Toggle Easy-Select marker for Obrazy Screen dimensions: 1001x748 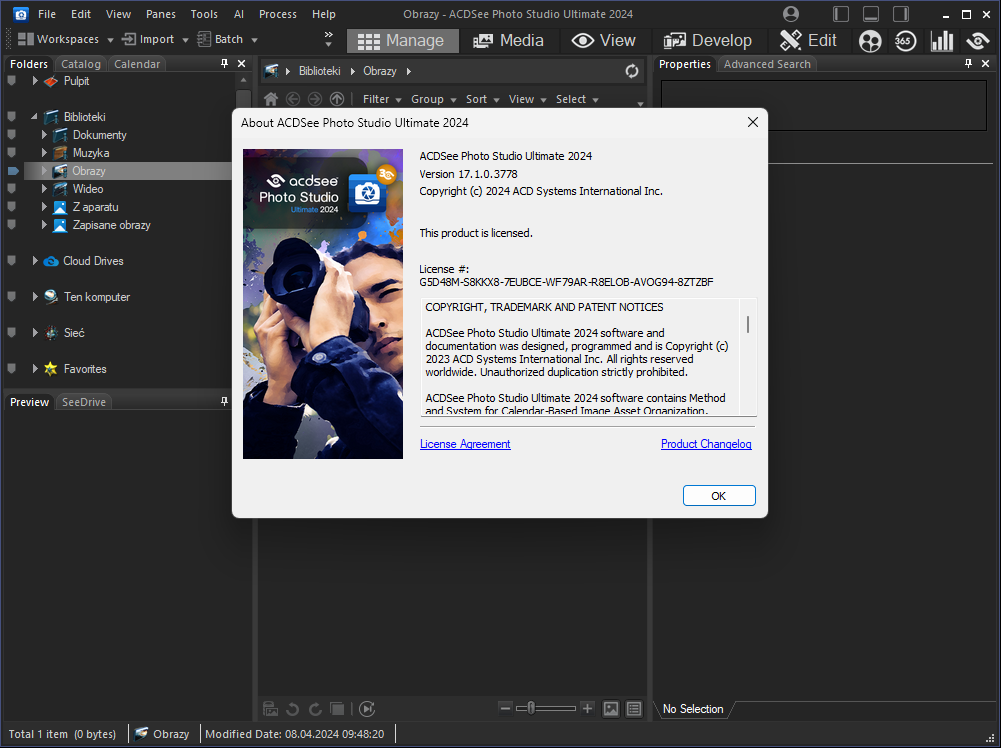point(13,171)
